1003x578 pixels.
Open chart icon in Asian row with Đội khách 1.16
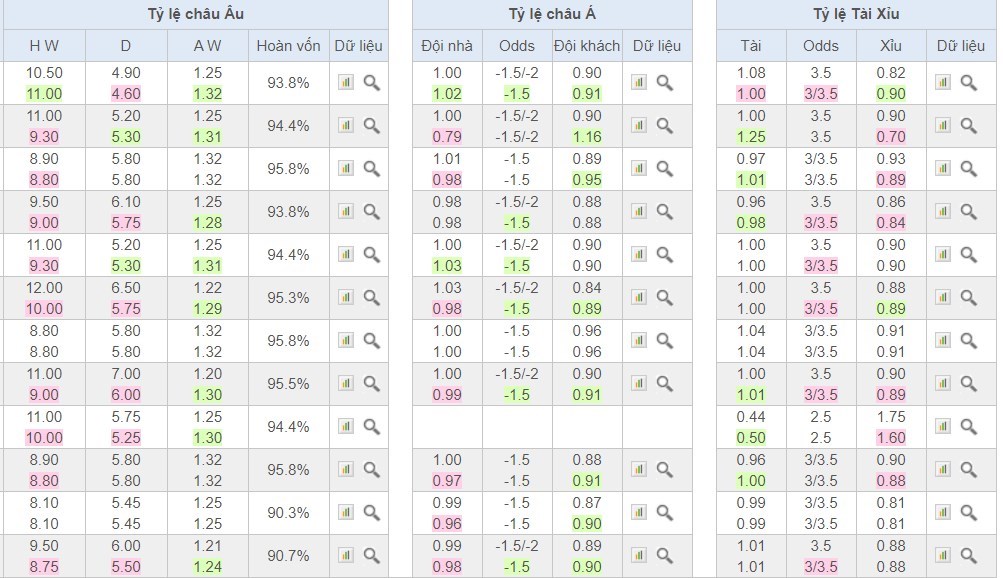coord(638,126)
